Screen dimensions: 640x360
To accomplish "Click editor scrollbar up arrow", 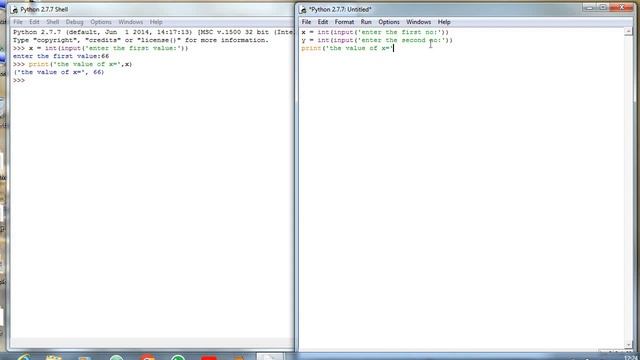I will pos(629,31).
